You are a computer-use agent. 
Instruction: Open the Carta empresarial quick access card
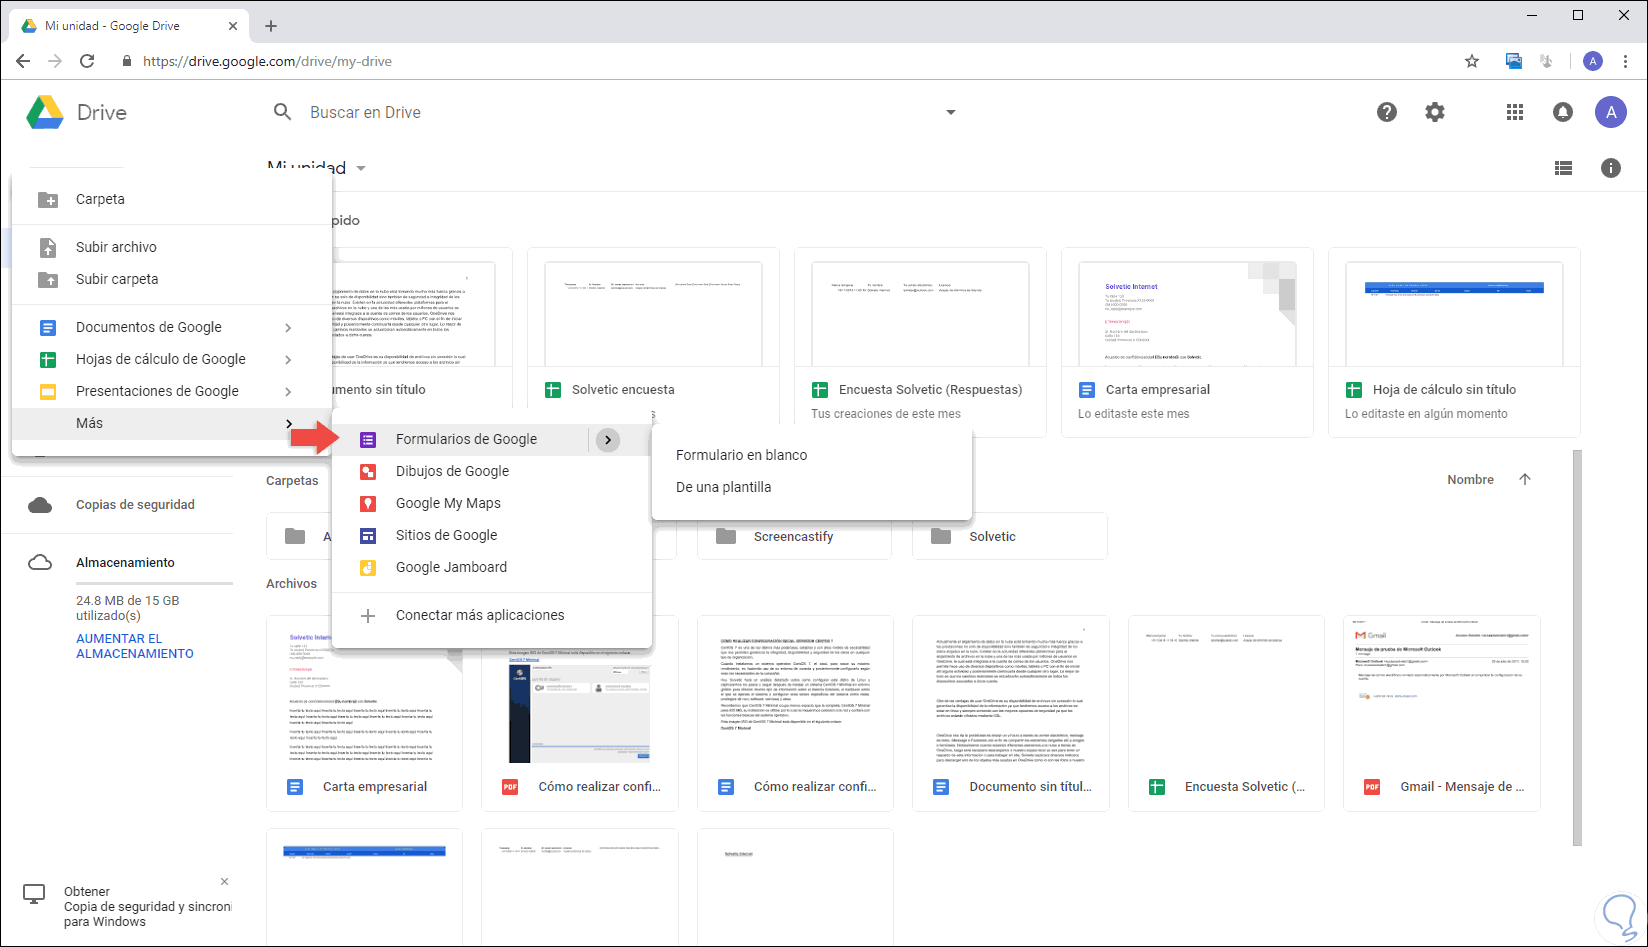pos(1187,342)
